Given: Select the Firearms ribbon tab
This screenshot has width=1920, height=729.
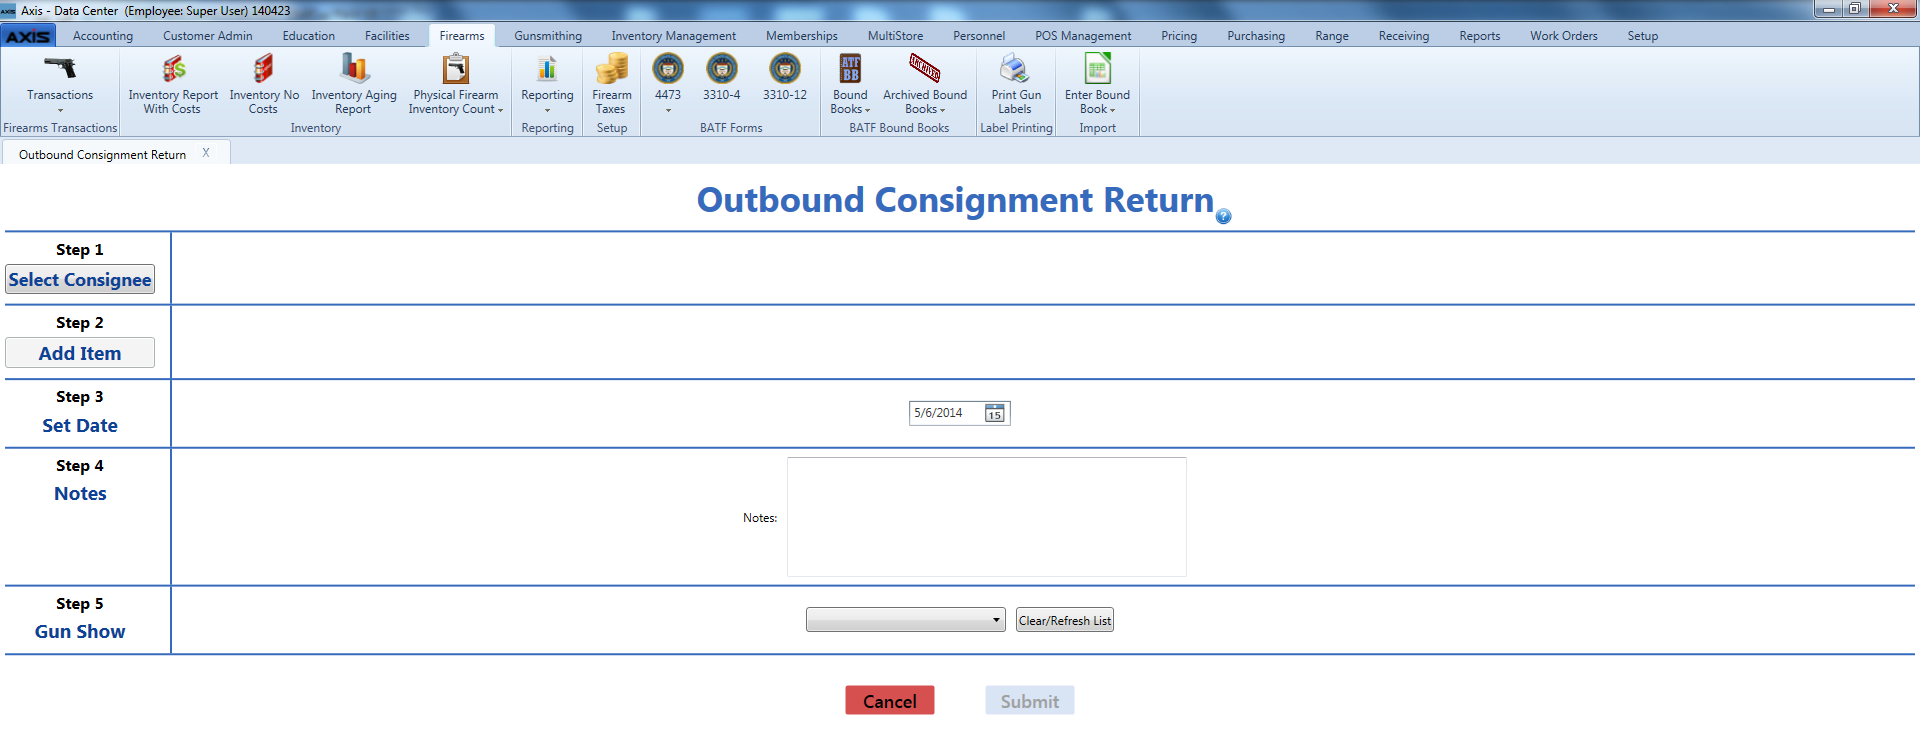Looking at the screenshot, I should point(462,36).
